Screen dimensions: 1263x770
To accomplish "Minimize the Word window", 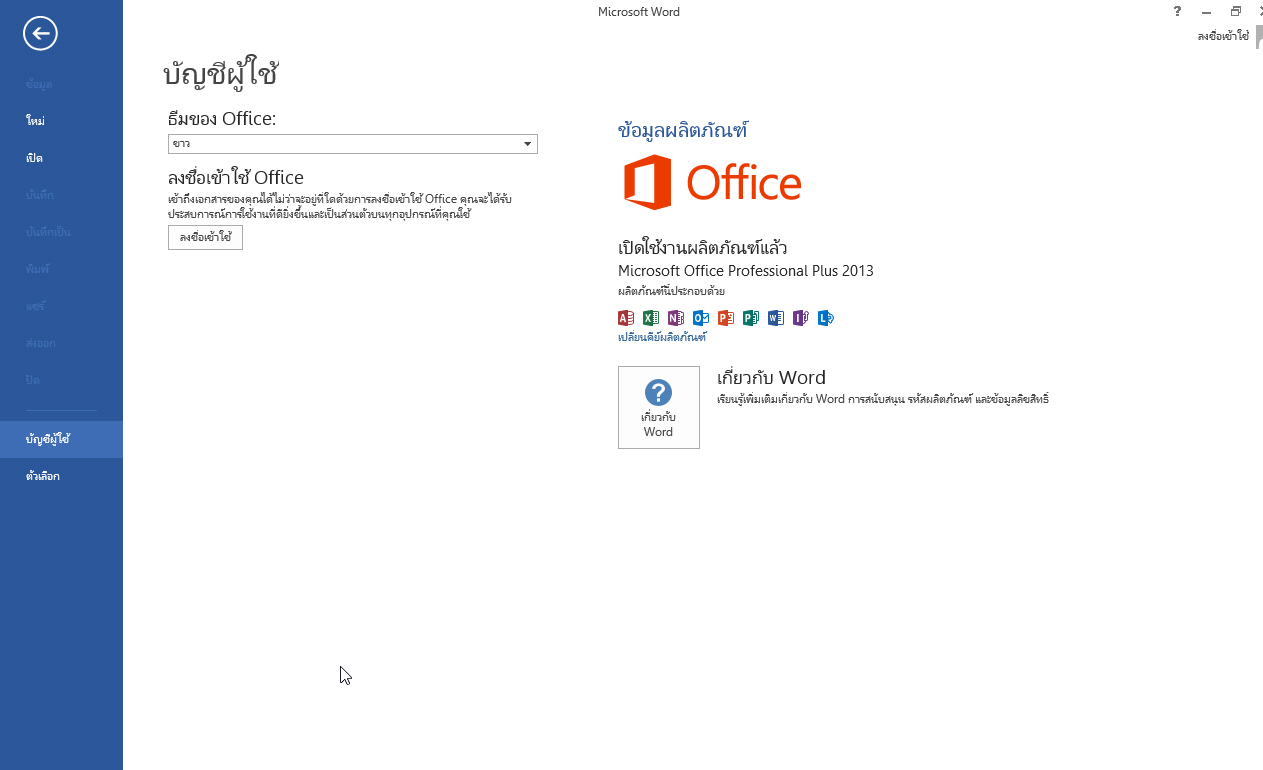I will [1206, 11].
